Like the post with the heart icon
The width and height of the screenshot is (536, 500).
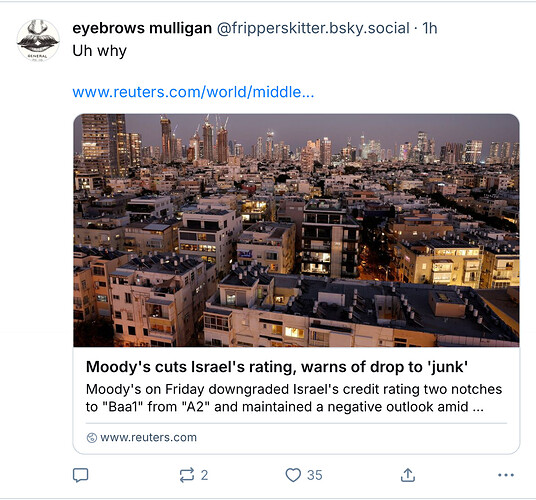[293, 475]
